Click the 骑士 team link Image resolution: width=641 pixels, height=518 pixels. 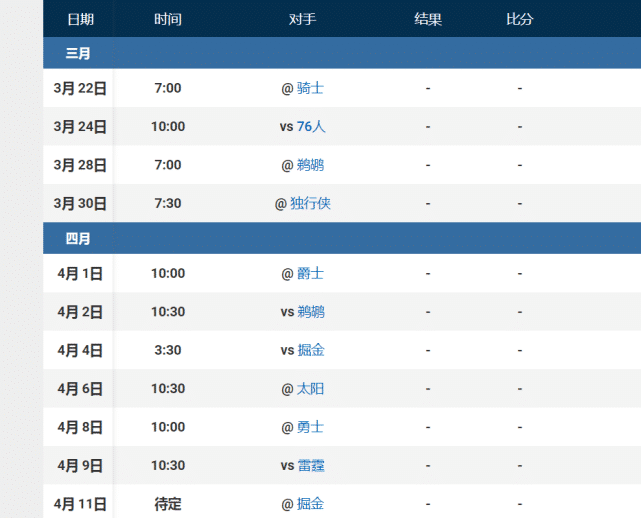pos(310,88)
